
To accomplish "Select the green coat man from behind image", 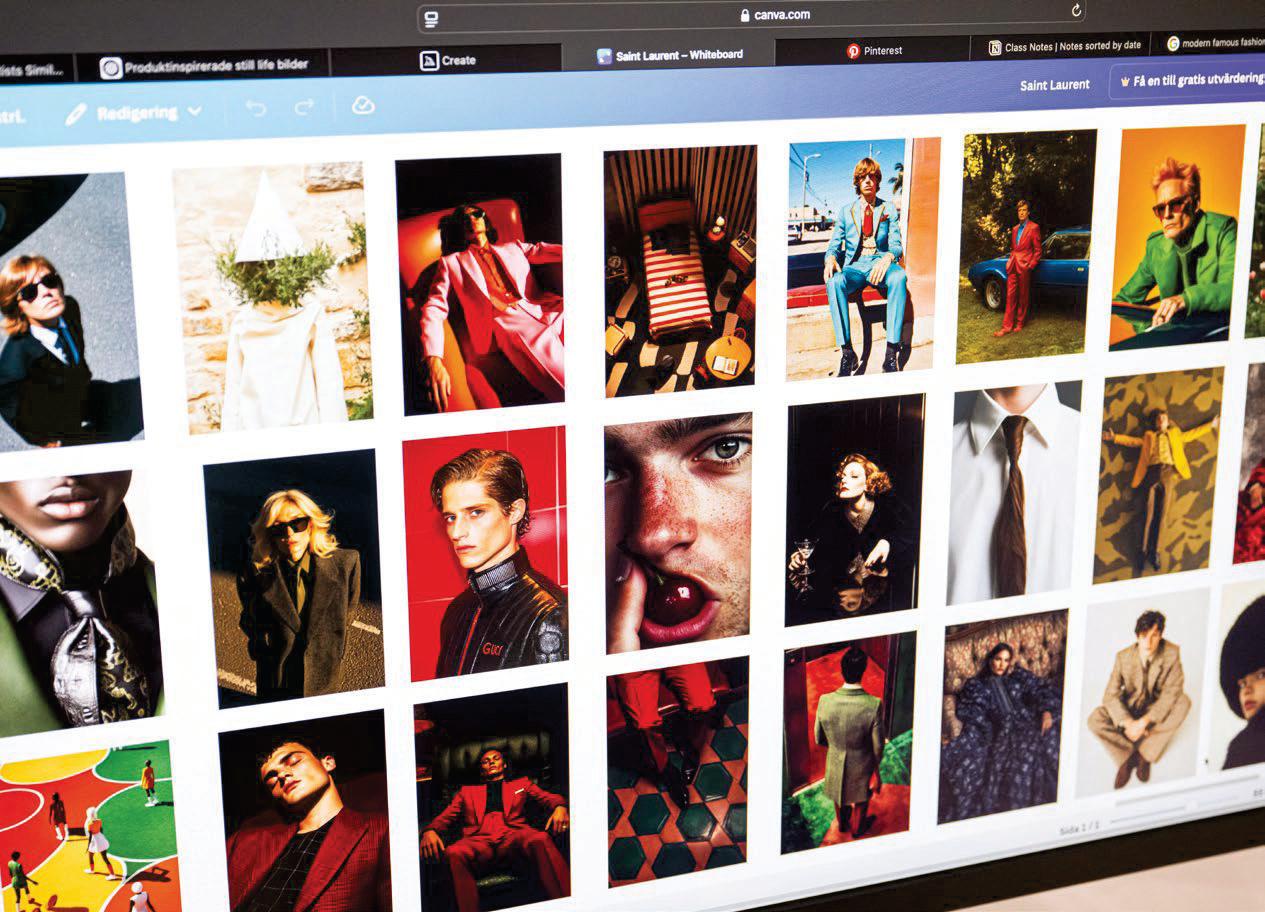I will [x=848, y=741].
